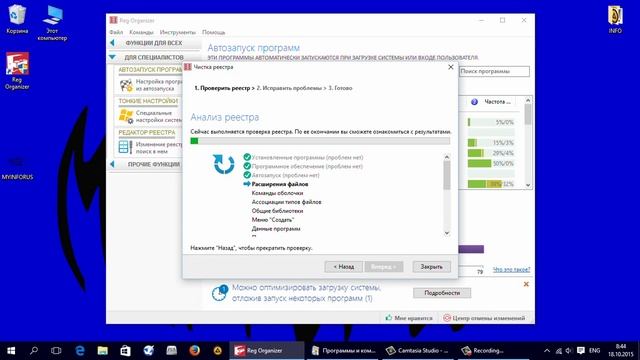The height and width of the screenshot is (360, 640).
Task: Collapse ДЛЯ СПЕЦИАЛИСТОВ section
Action: pos(155,58)
